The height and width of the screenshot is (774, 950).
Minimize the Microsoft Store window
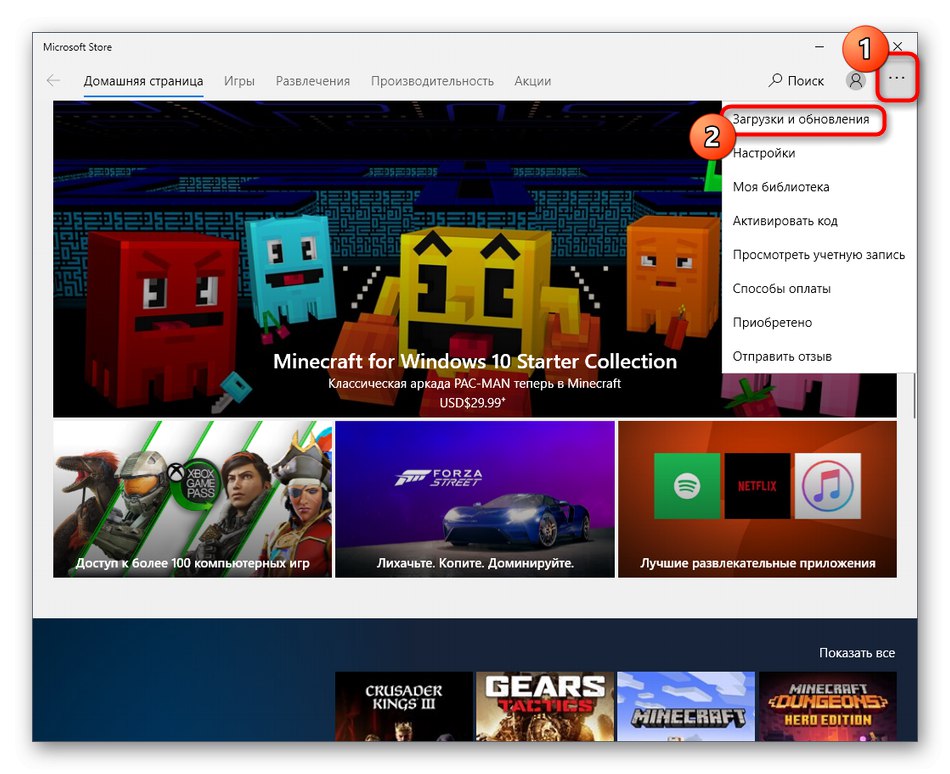[x=819, y=47]
